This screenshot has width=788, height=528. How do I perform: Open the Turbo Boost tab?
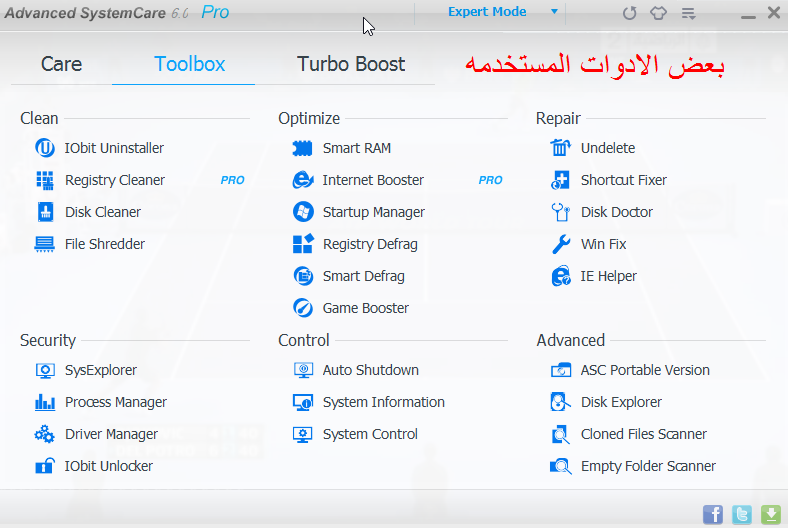tap(351, 64)
